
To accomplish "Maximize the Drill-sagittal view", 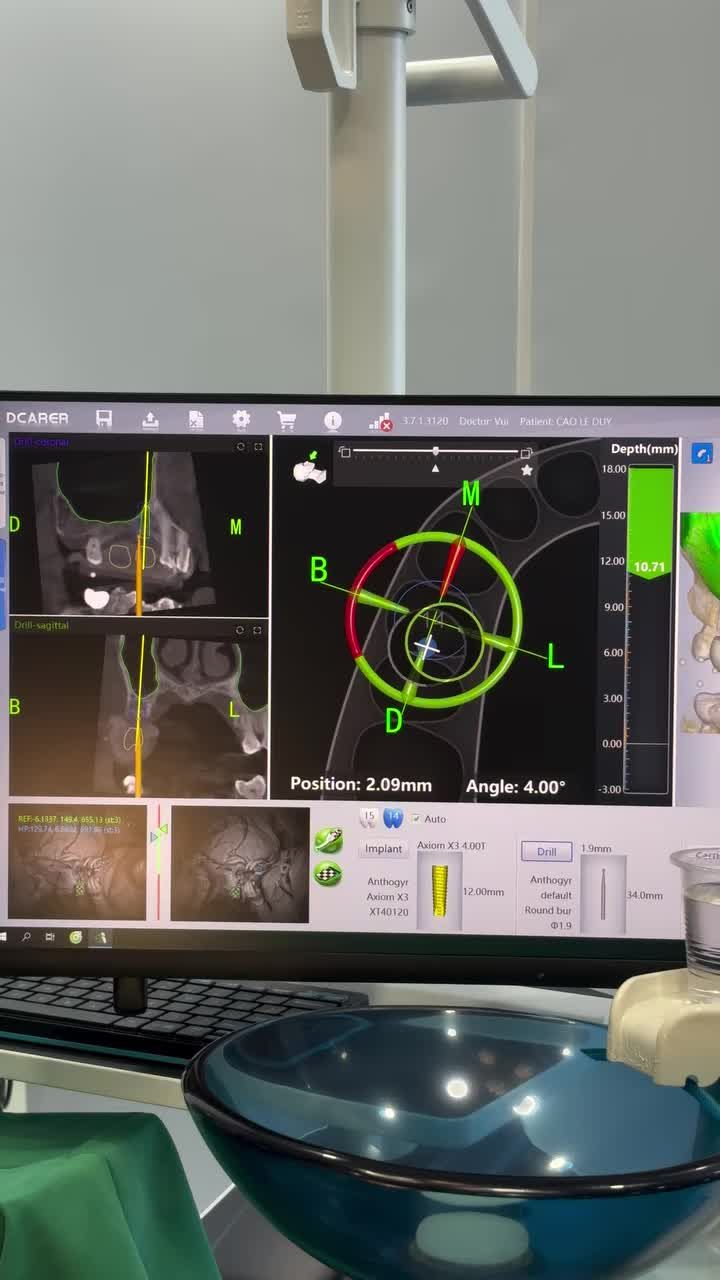I will pyautogui.click(x=258, y=630).
